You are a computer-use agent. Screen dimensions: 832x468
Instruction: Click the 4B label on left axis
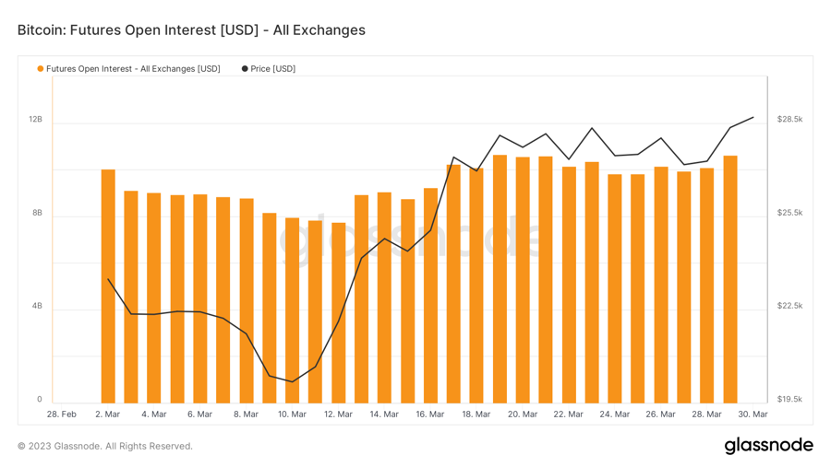(x=36, y=306)
